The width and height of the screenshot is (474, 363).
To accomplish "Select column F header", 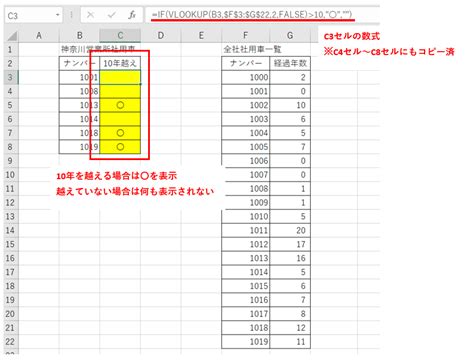I will point(246,35).
